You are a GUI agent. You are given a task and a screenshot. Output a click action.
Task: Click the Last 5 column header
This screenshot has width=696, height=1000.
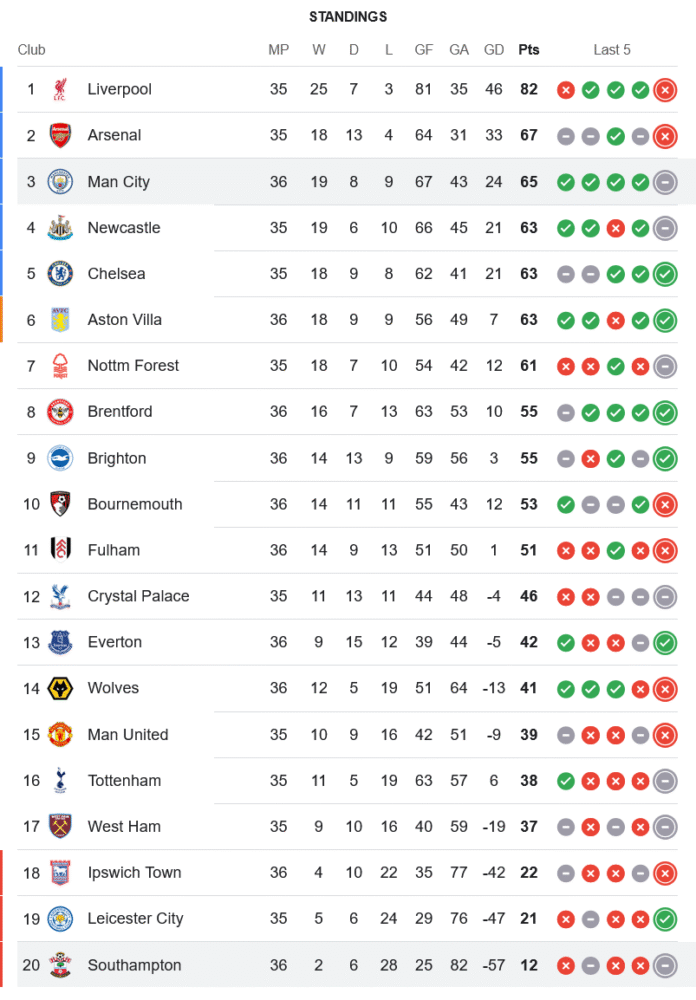coord(612,50)
